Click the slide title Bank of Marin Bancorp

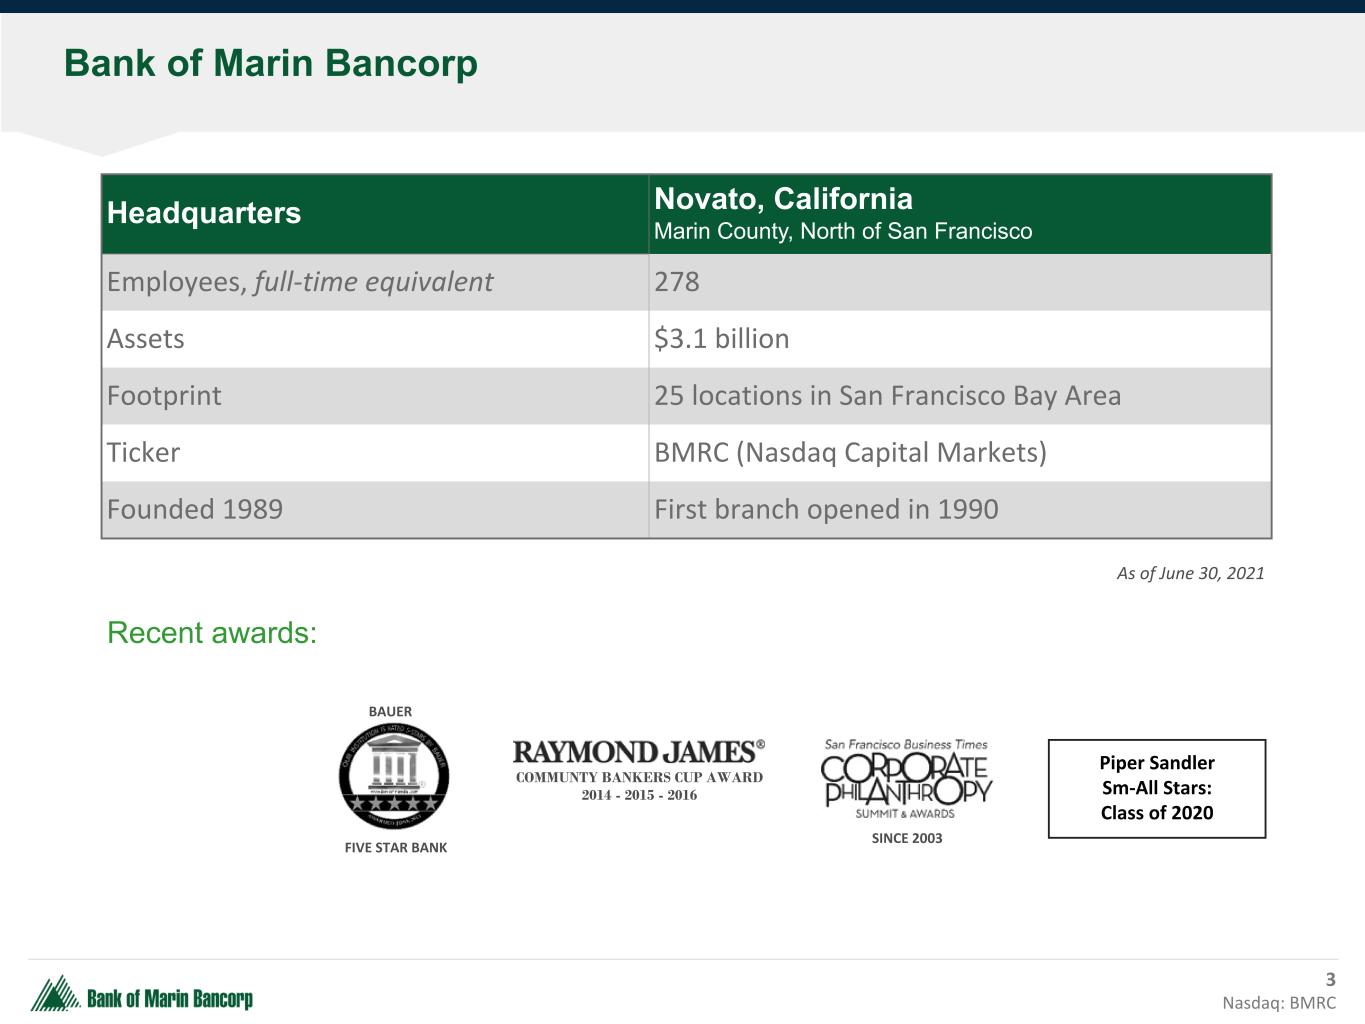coord(270,63)
